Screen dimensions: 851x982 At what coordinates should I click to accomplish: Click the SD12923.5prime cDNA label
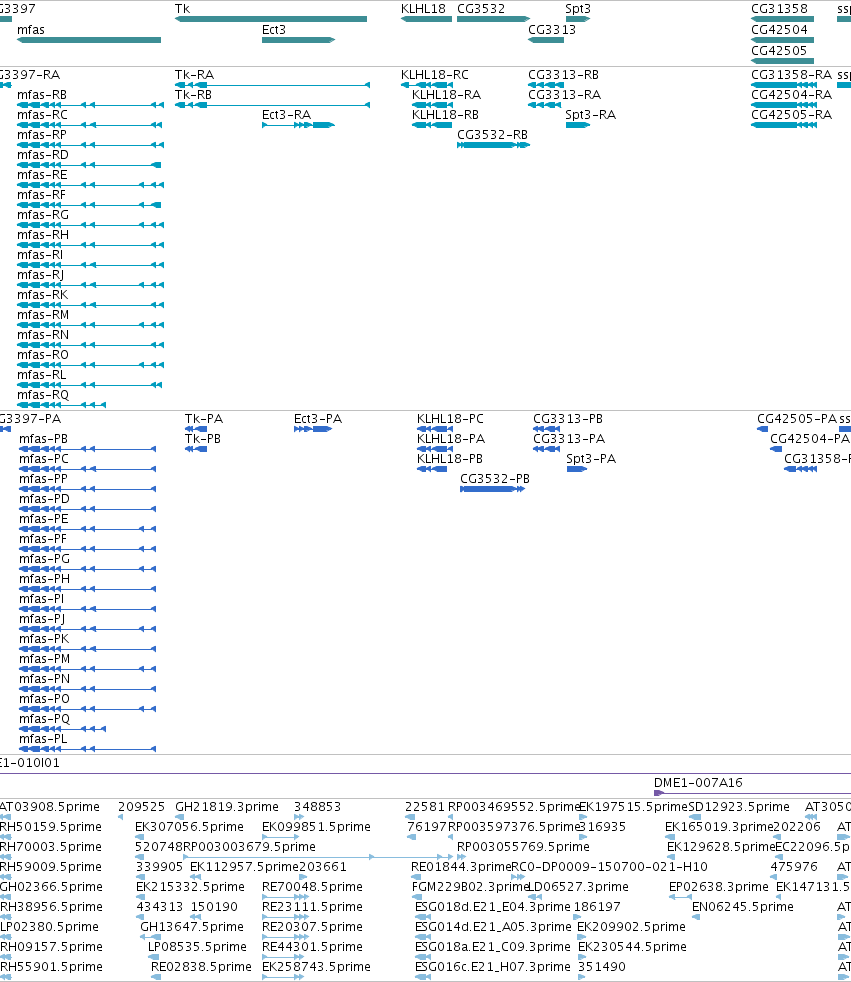click(739, 807)
